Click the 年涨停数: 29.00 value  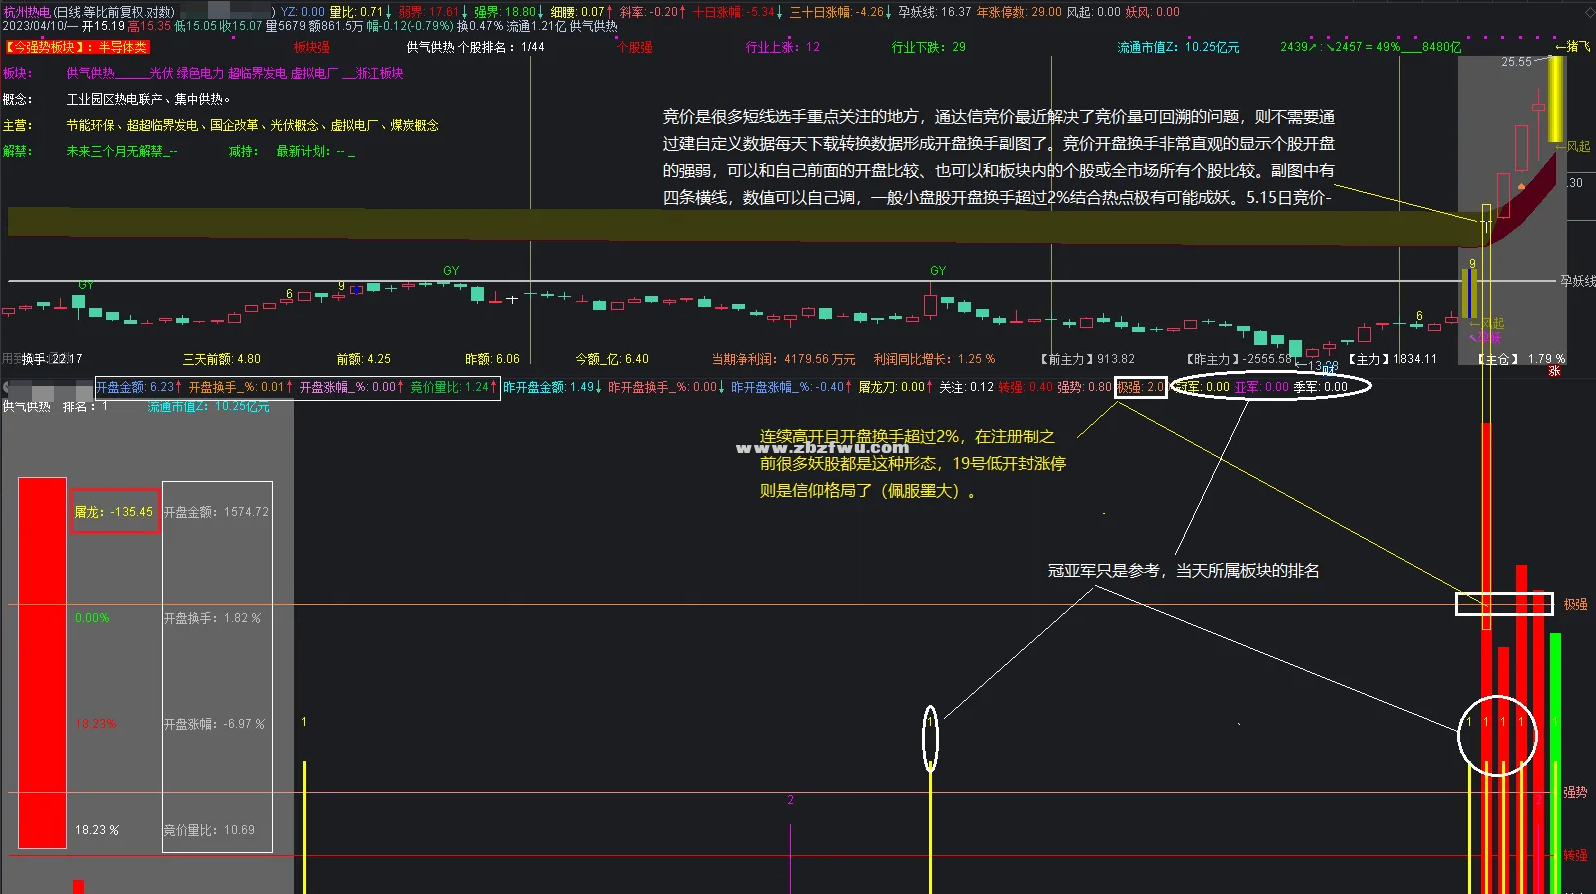point(1019,12)
